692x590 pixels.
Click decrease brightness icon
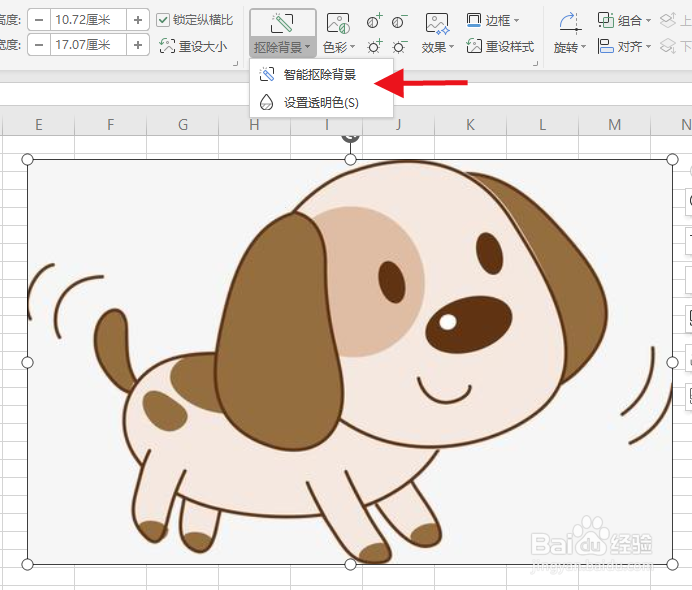[399, 46]
